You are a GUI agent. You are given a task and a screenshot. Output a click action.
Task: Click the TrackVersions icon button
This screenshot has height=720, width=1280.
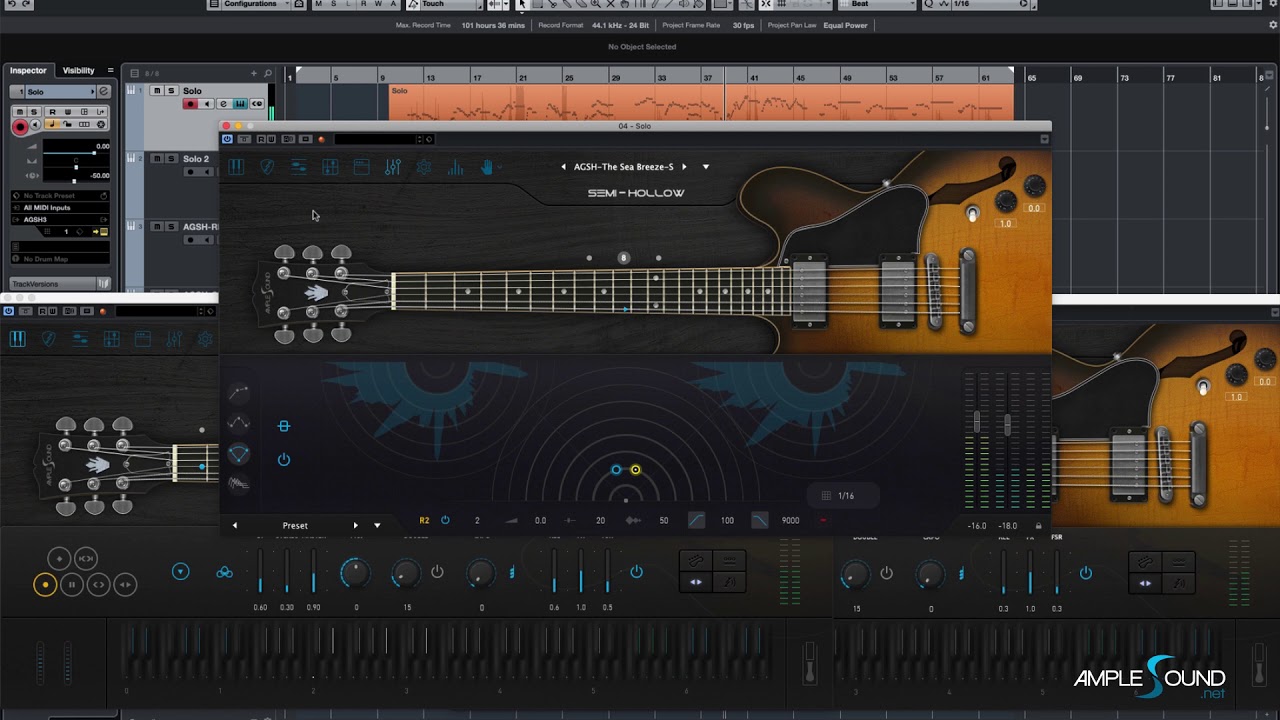click(x=103, y=284)
